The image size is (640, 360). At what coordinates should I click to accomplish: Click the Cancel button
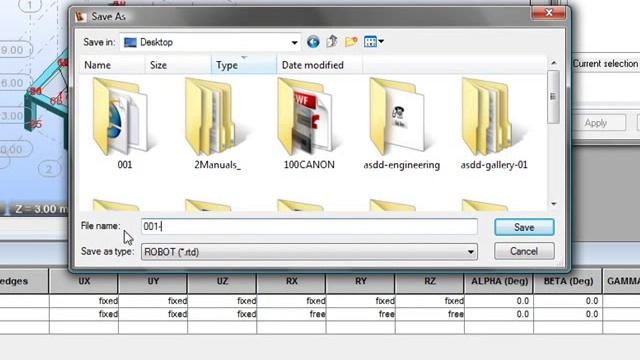[x=524, y=251]
